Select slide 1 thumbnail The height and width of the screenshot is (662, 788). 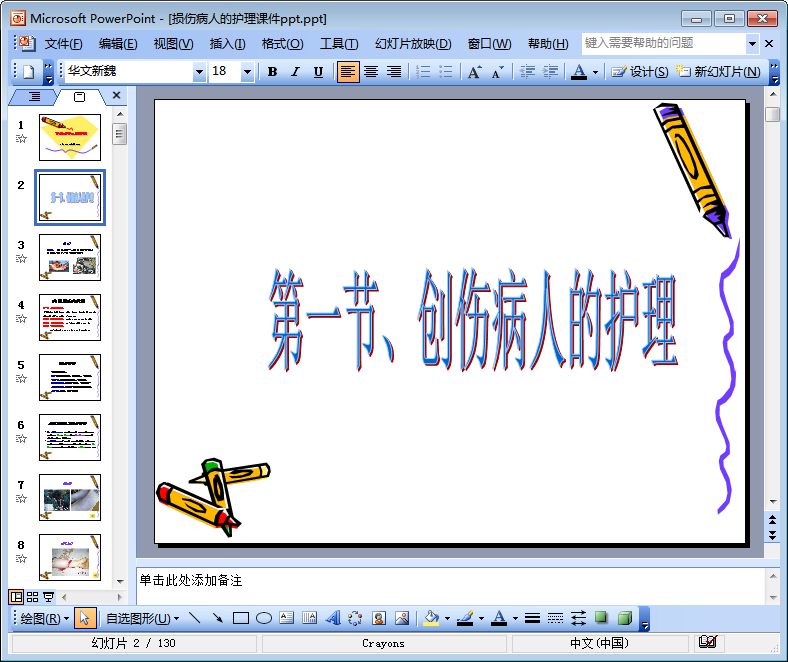[x=70, y=137]
